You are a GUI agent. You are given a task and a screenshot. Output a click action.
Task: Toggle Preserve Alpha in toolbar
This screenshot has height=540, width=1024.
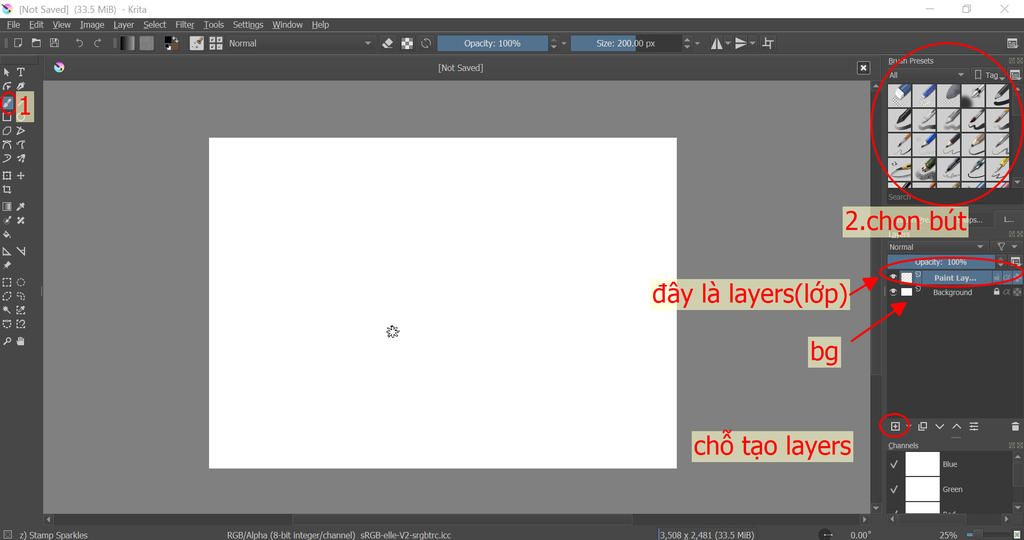(x=407, y=43)
